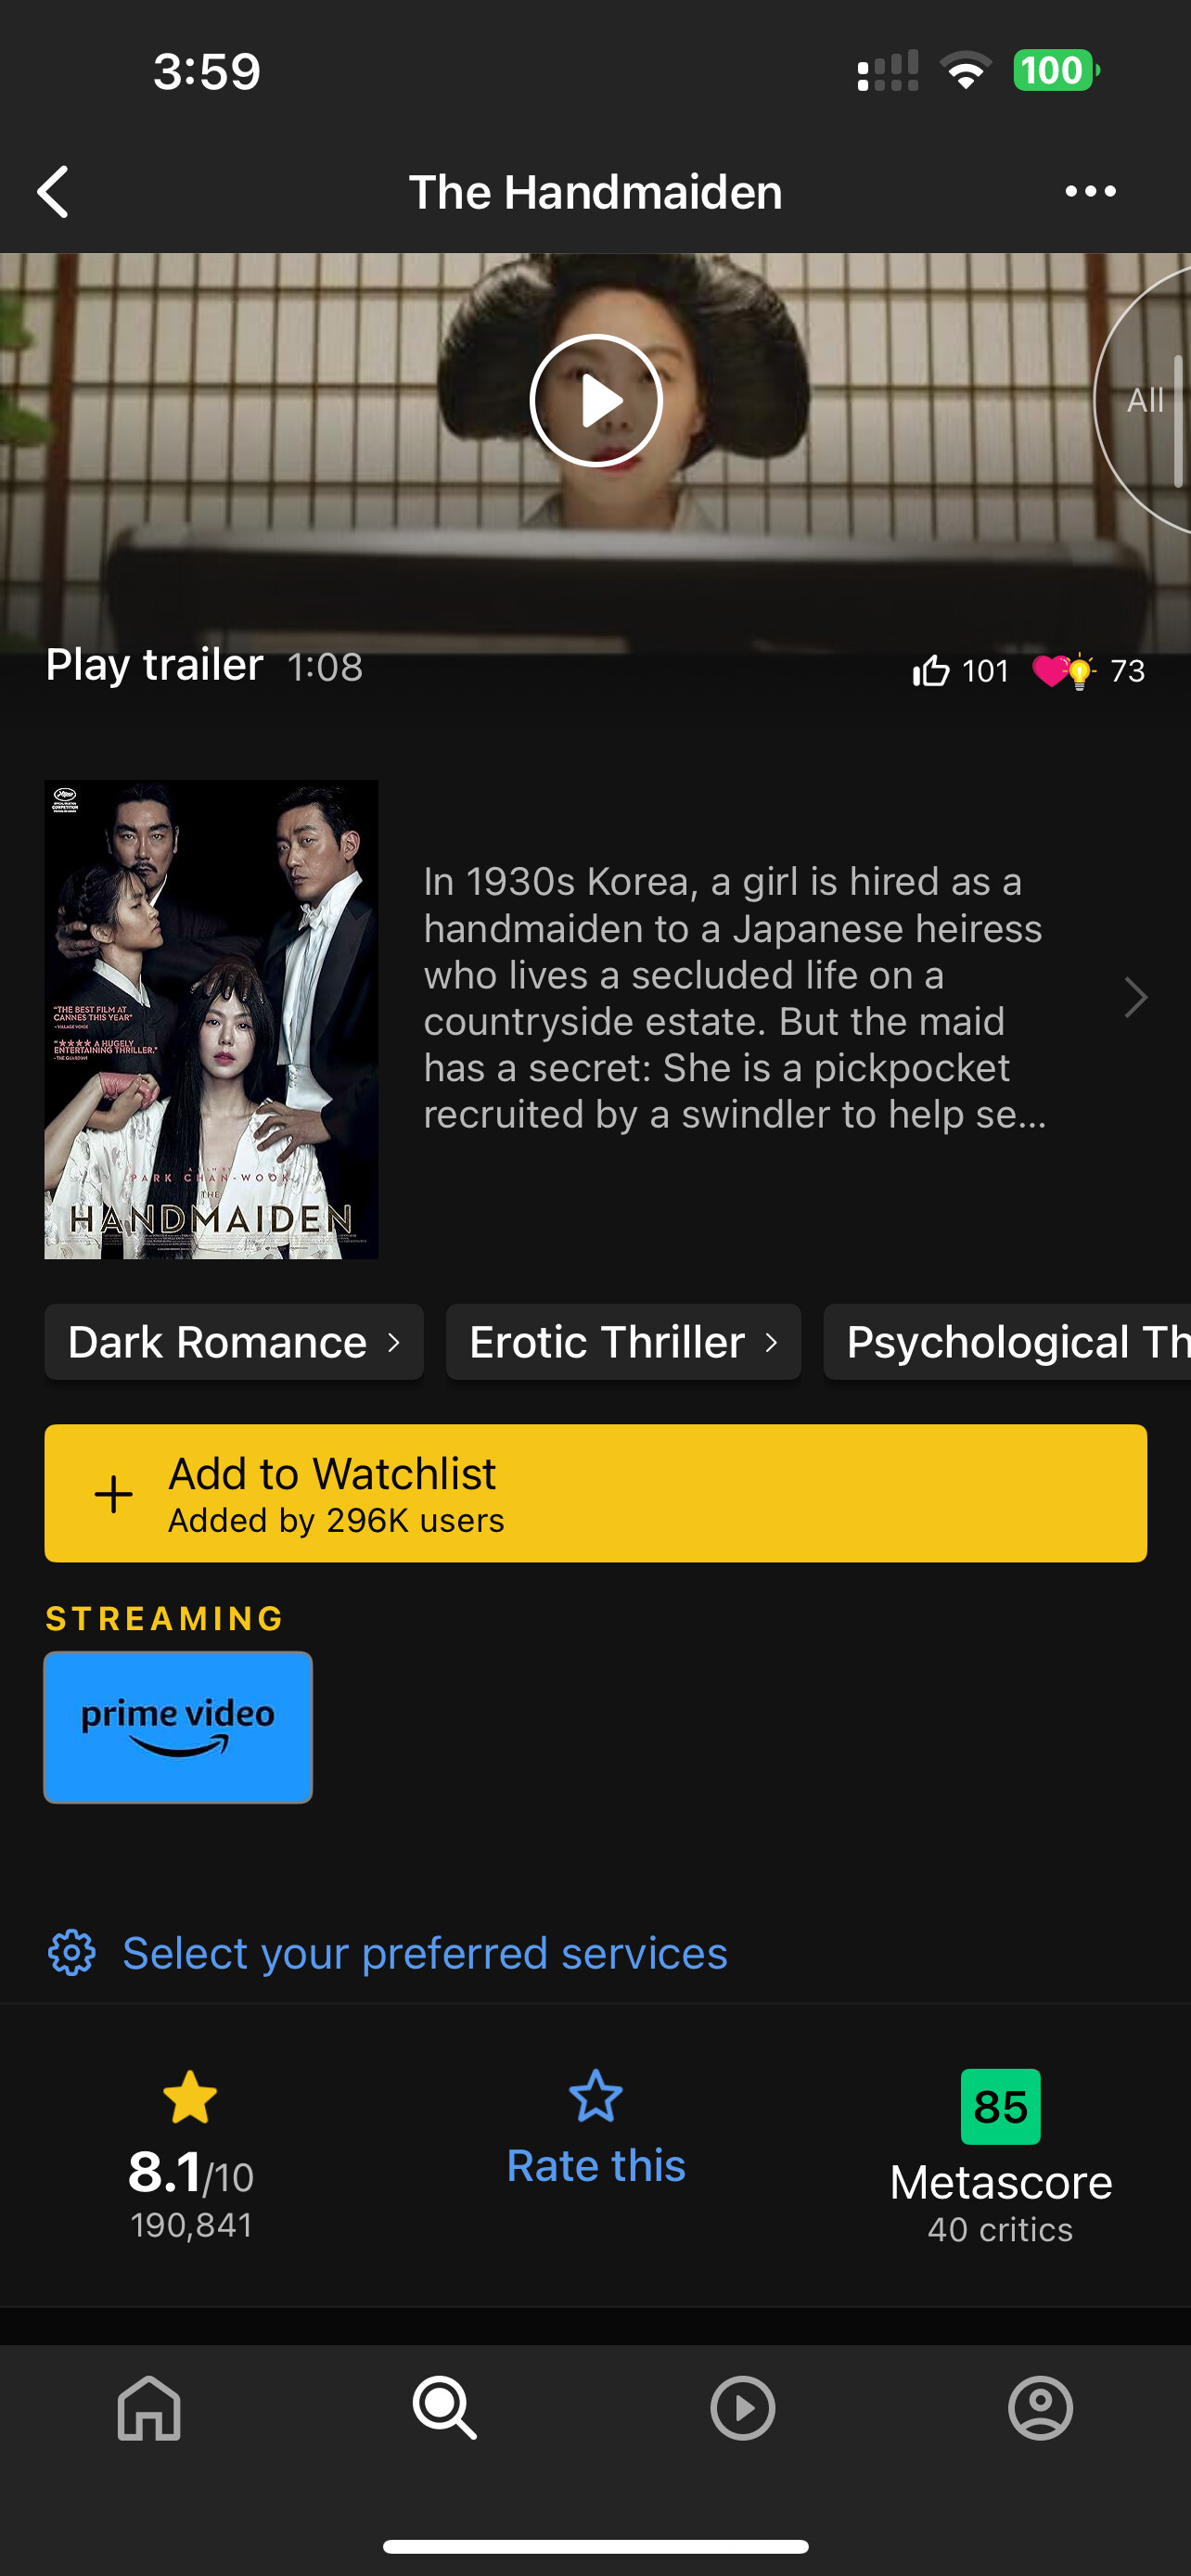Image resolution: width=1191 pixels, height=2576 pixels.
Task: Open the Erotic Thriller genre chip
Action: click(x=623, y=1342)
